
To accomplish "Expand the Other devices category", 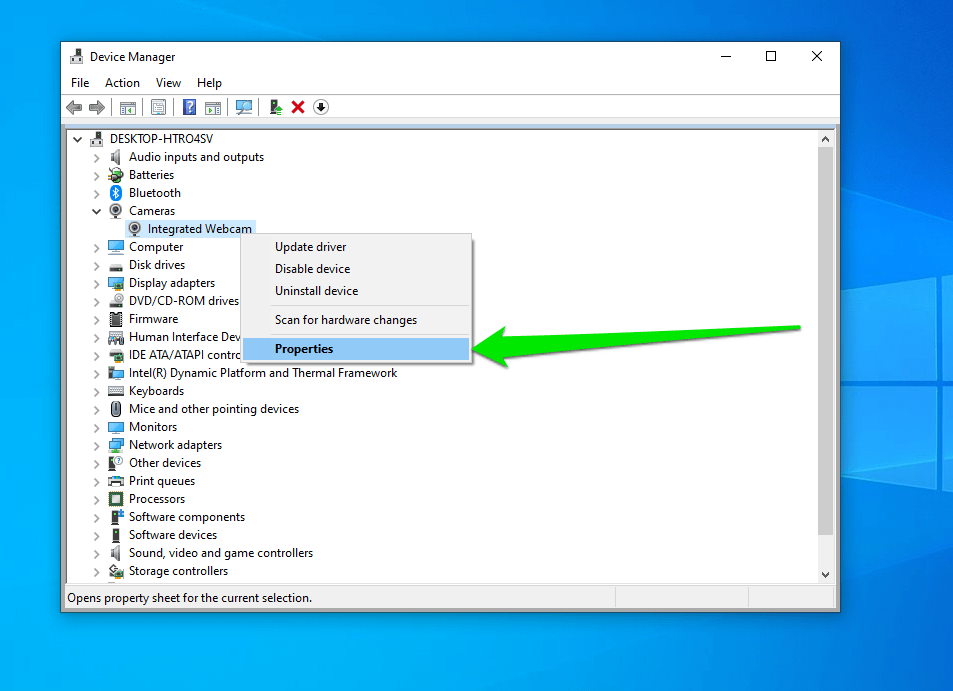I will 97,464.
